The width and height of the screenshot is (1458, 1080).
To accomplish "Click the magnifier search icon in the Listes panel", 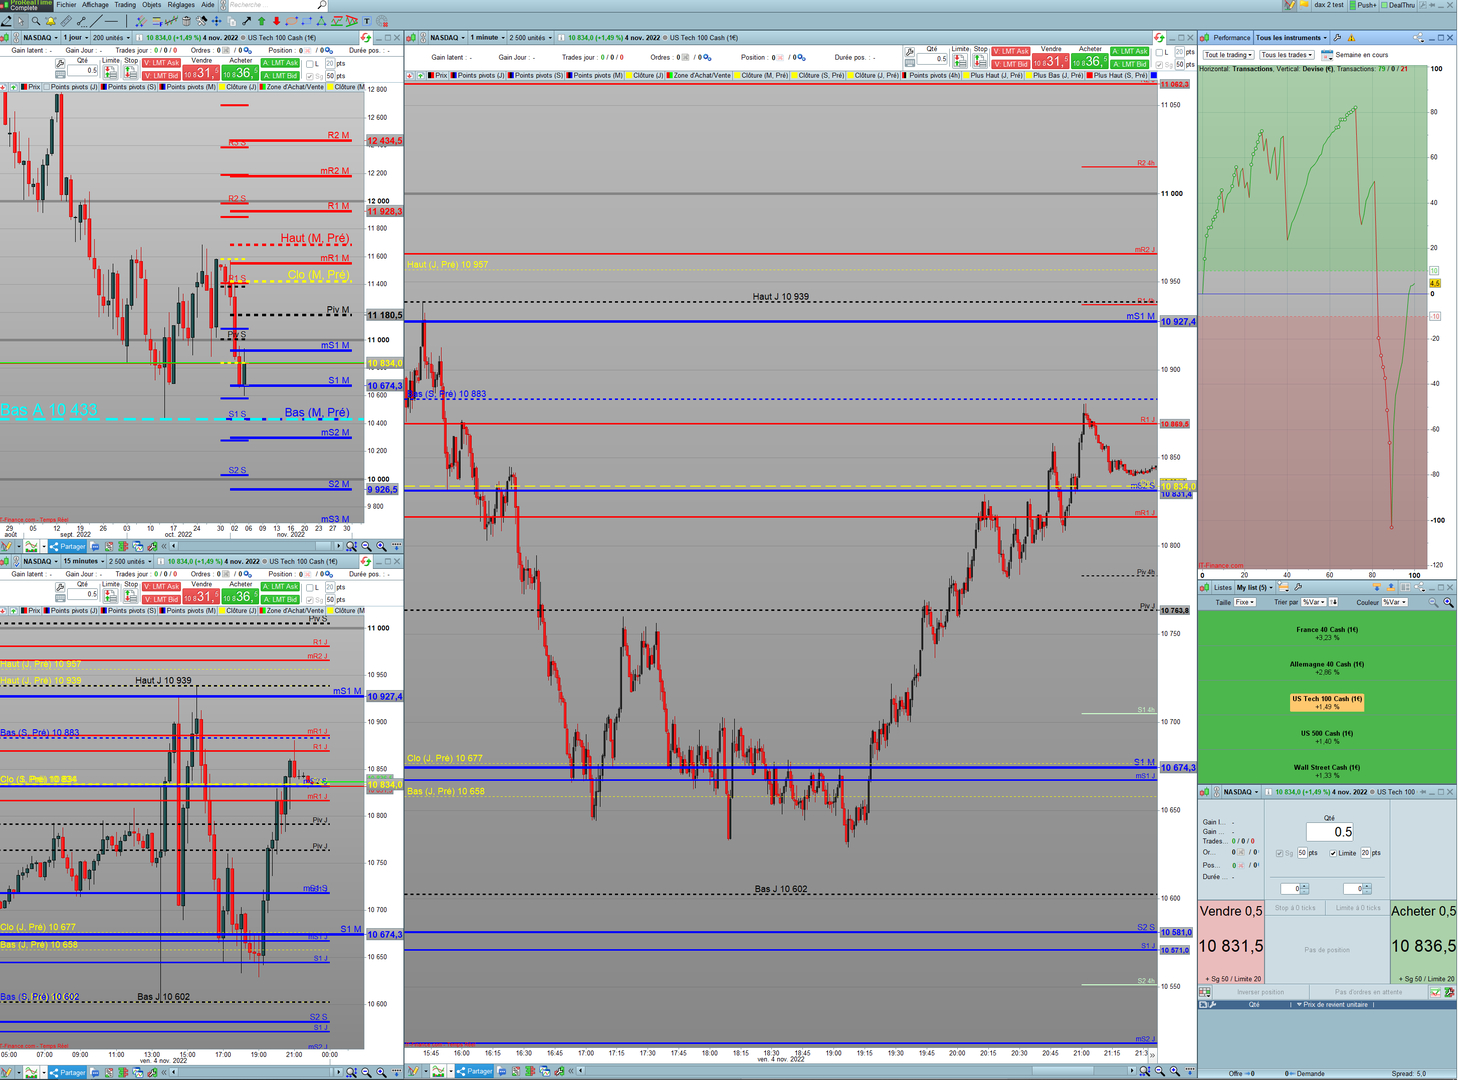I will (1448, 602).
